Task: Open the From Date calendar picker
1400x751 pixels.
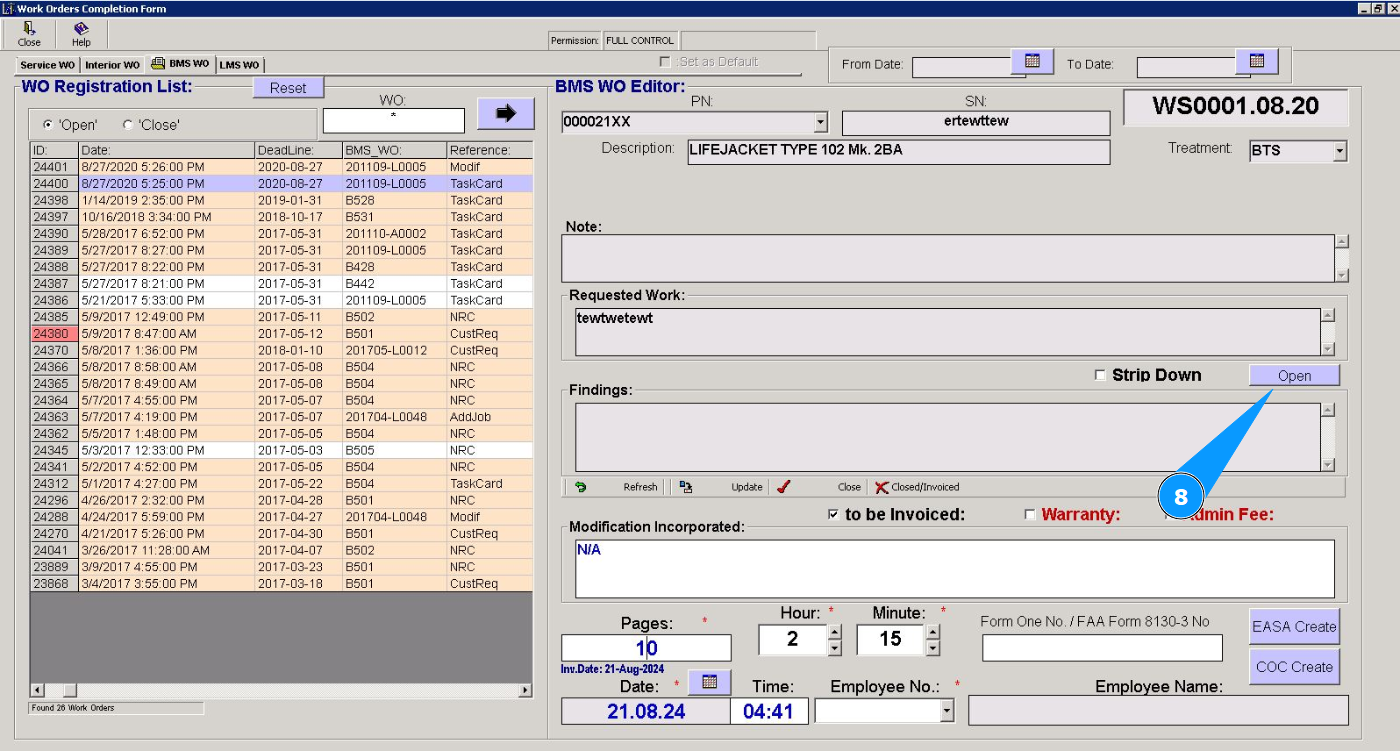Action: tap(1032, 62)
